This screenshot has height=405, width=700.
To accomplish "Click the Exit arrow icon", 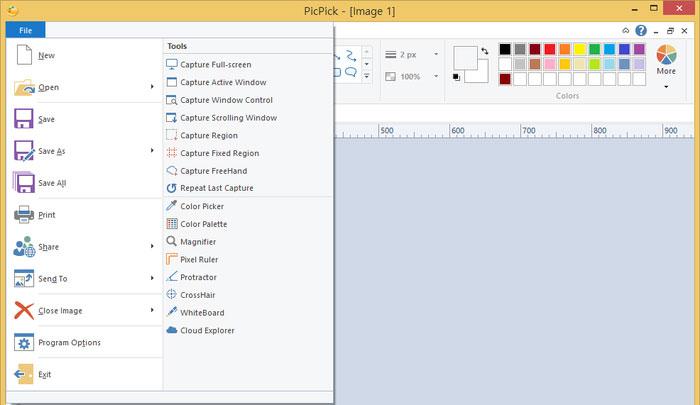I will 24,374.
